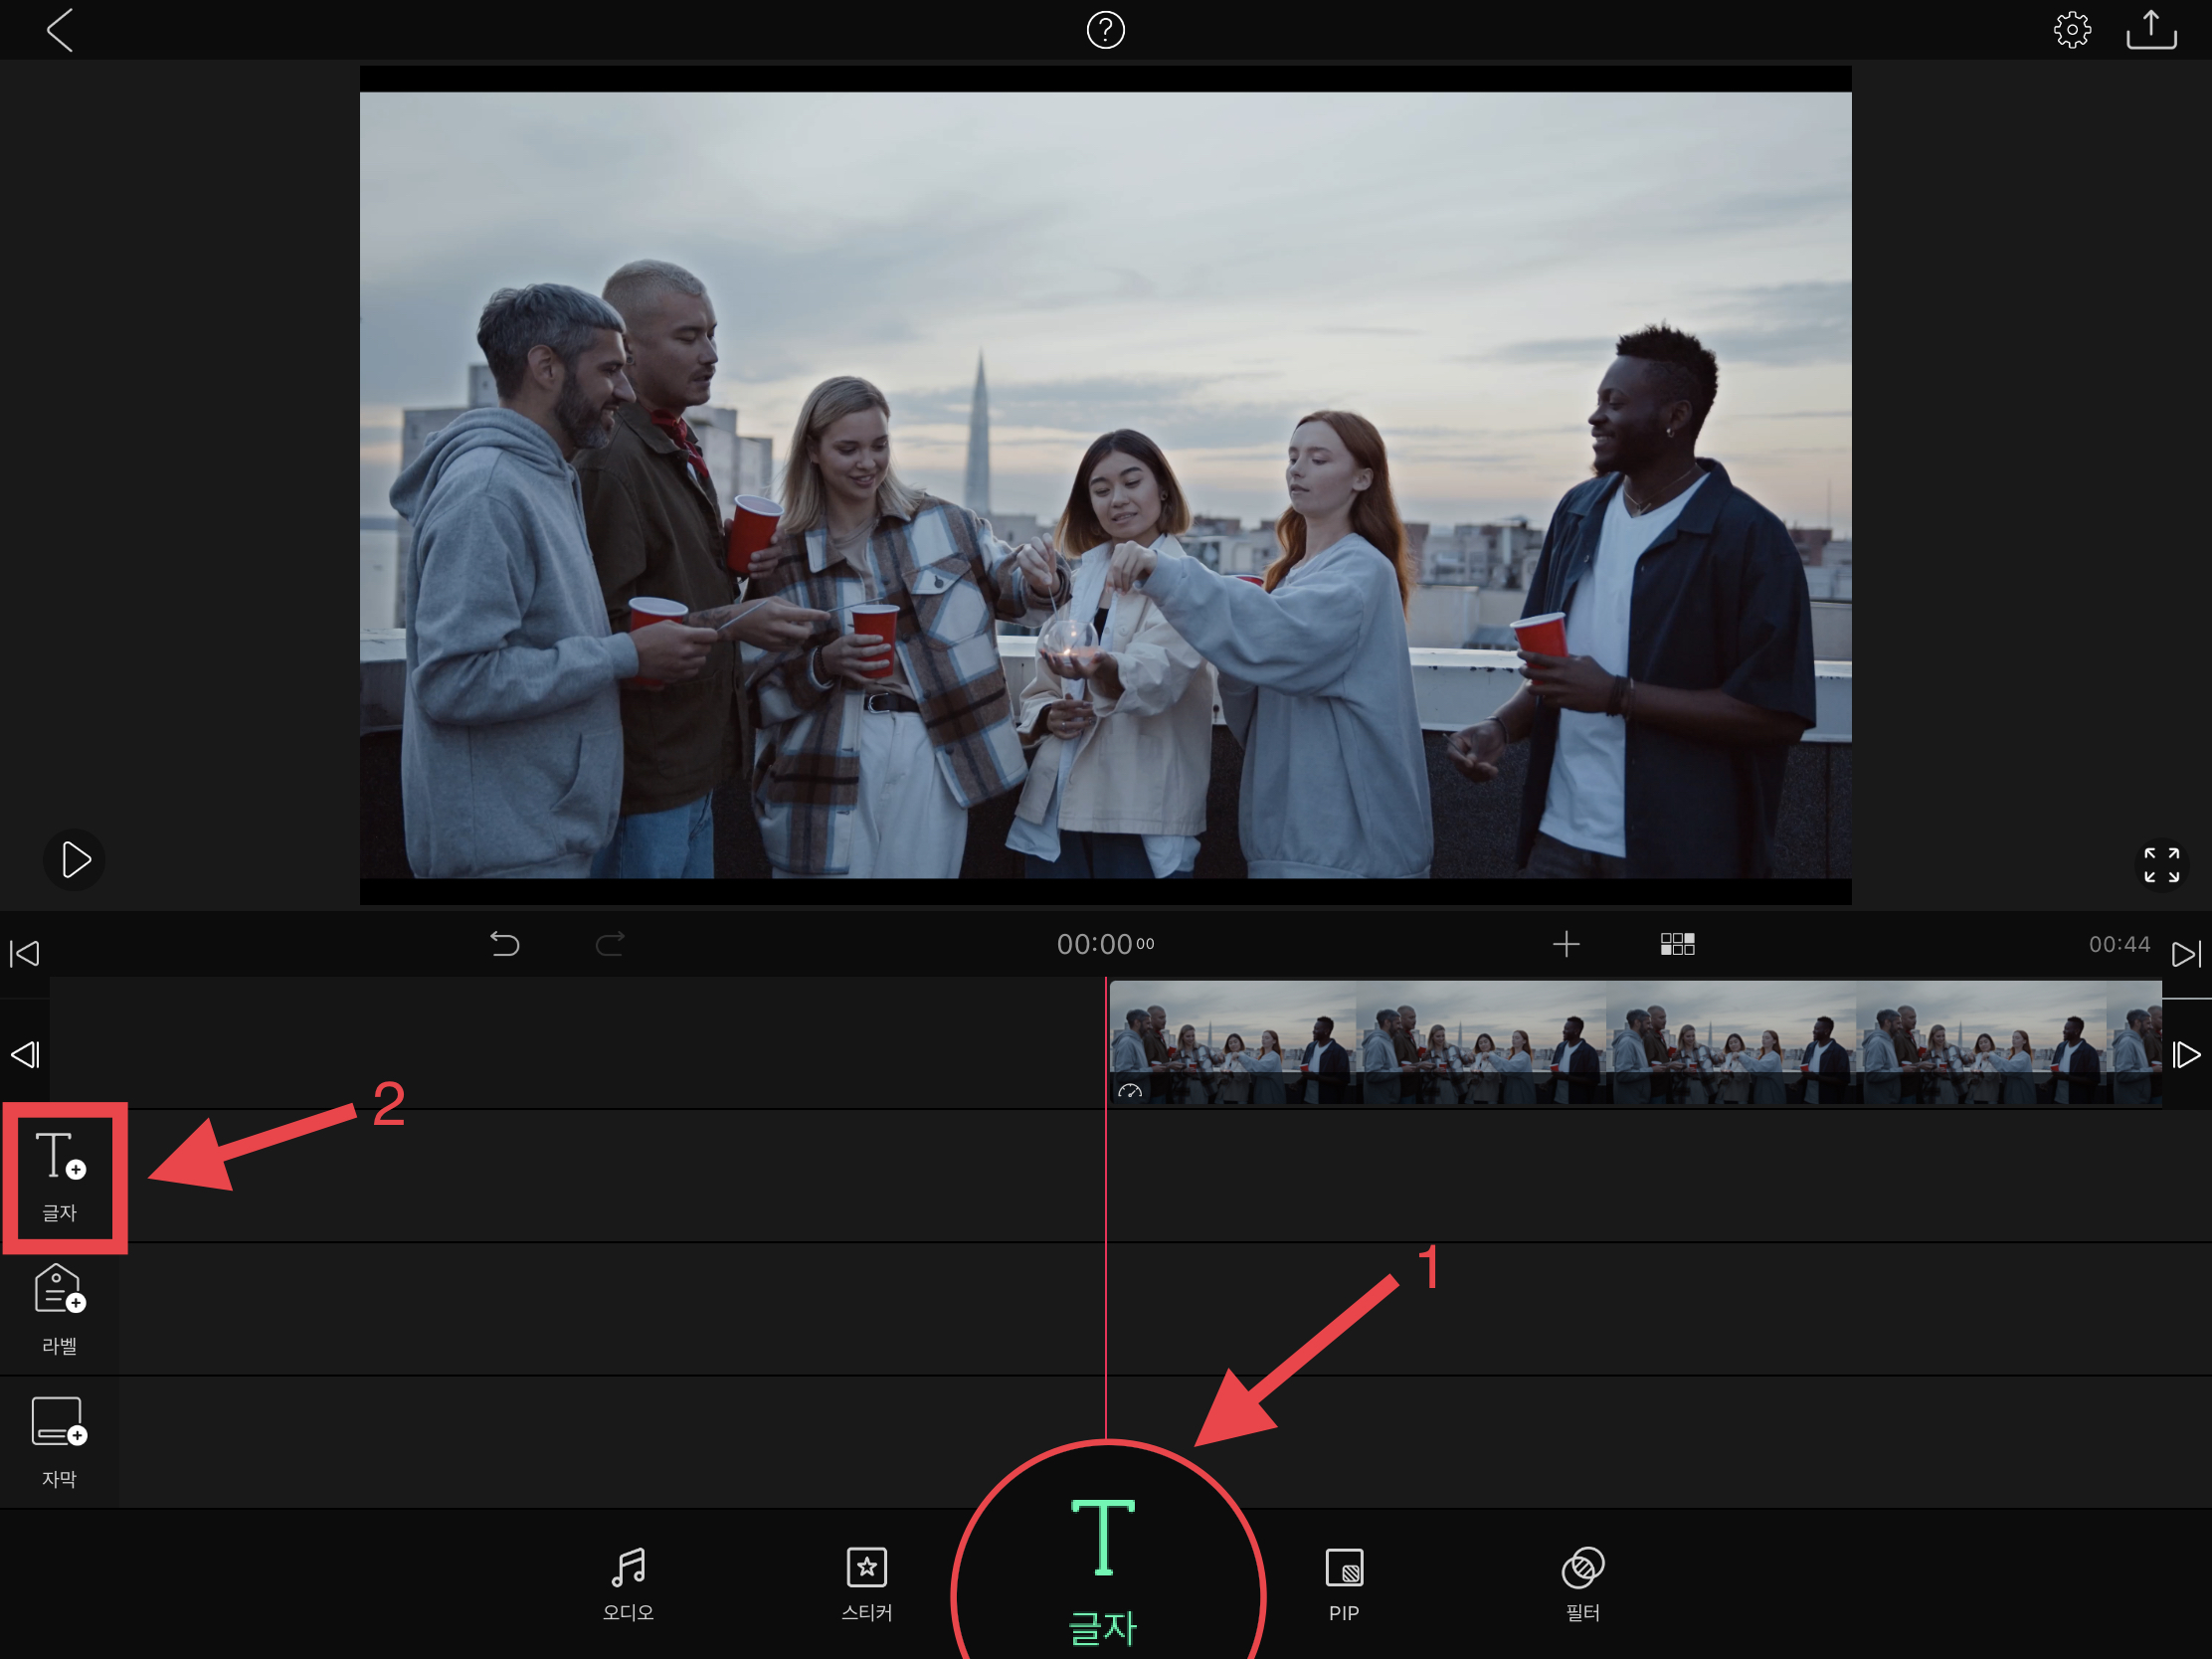The image size is (2212, 1659).
Task: Enter fullscreen preview mode
Action: (x=2161, y=865)
